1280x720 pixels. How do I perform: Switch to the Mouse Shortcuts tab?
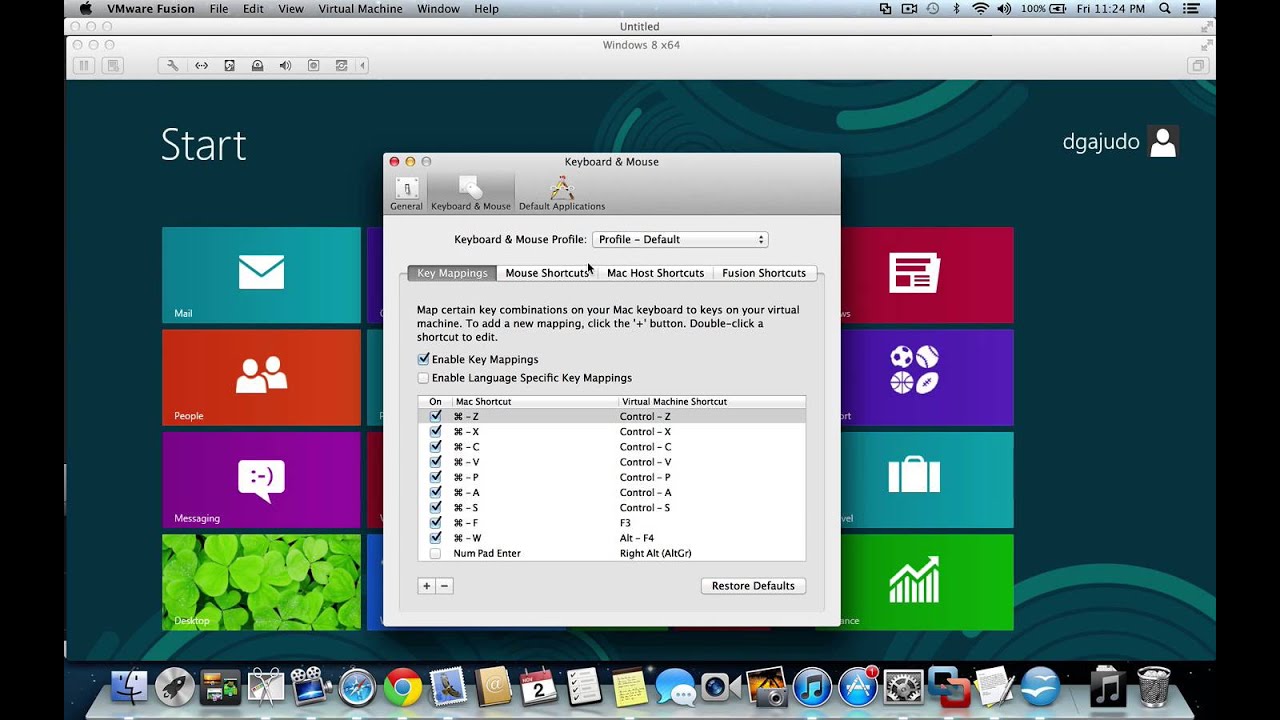pos(547,273)
